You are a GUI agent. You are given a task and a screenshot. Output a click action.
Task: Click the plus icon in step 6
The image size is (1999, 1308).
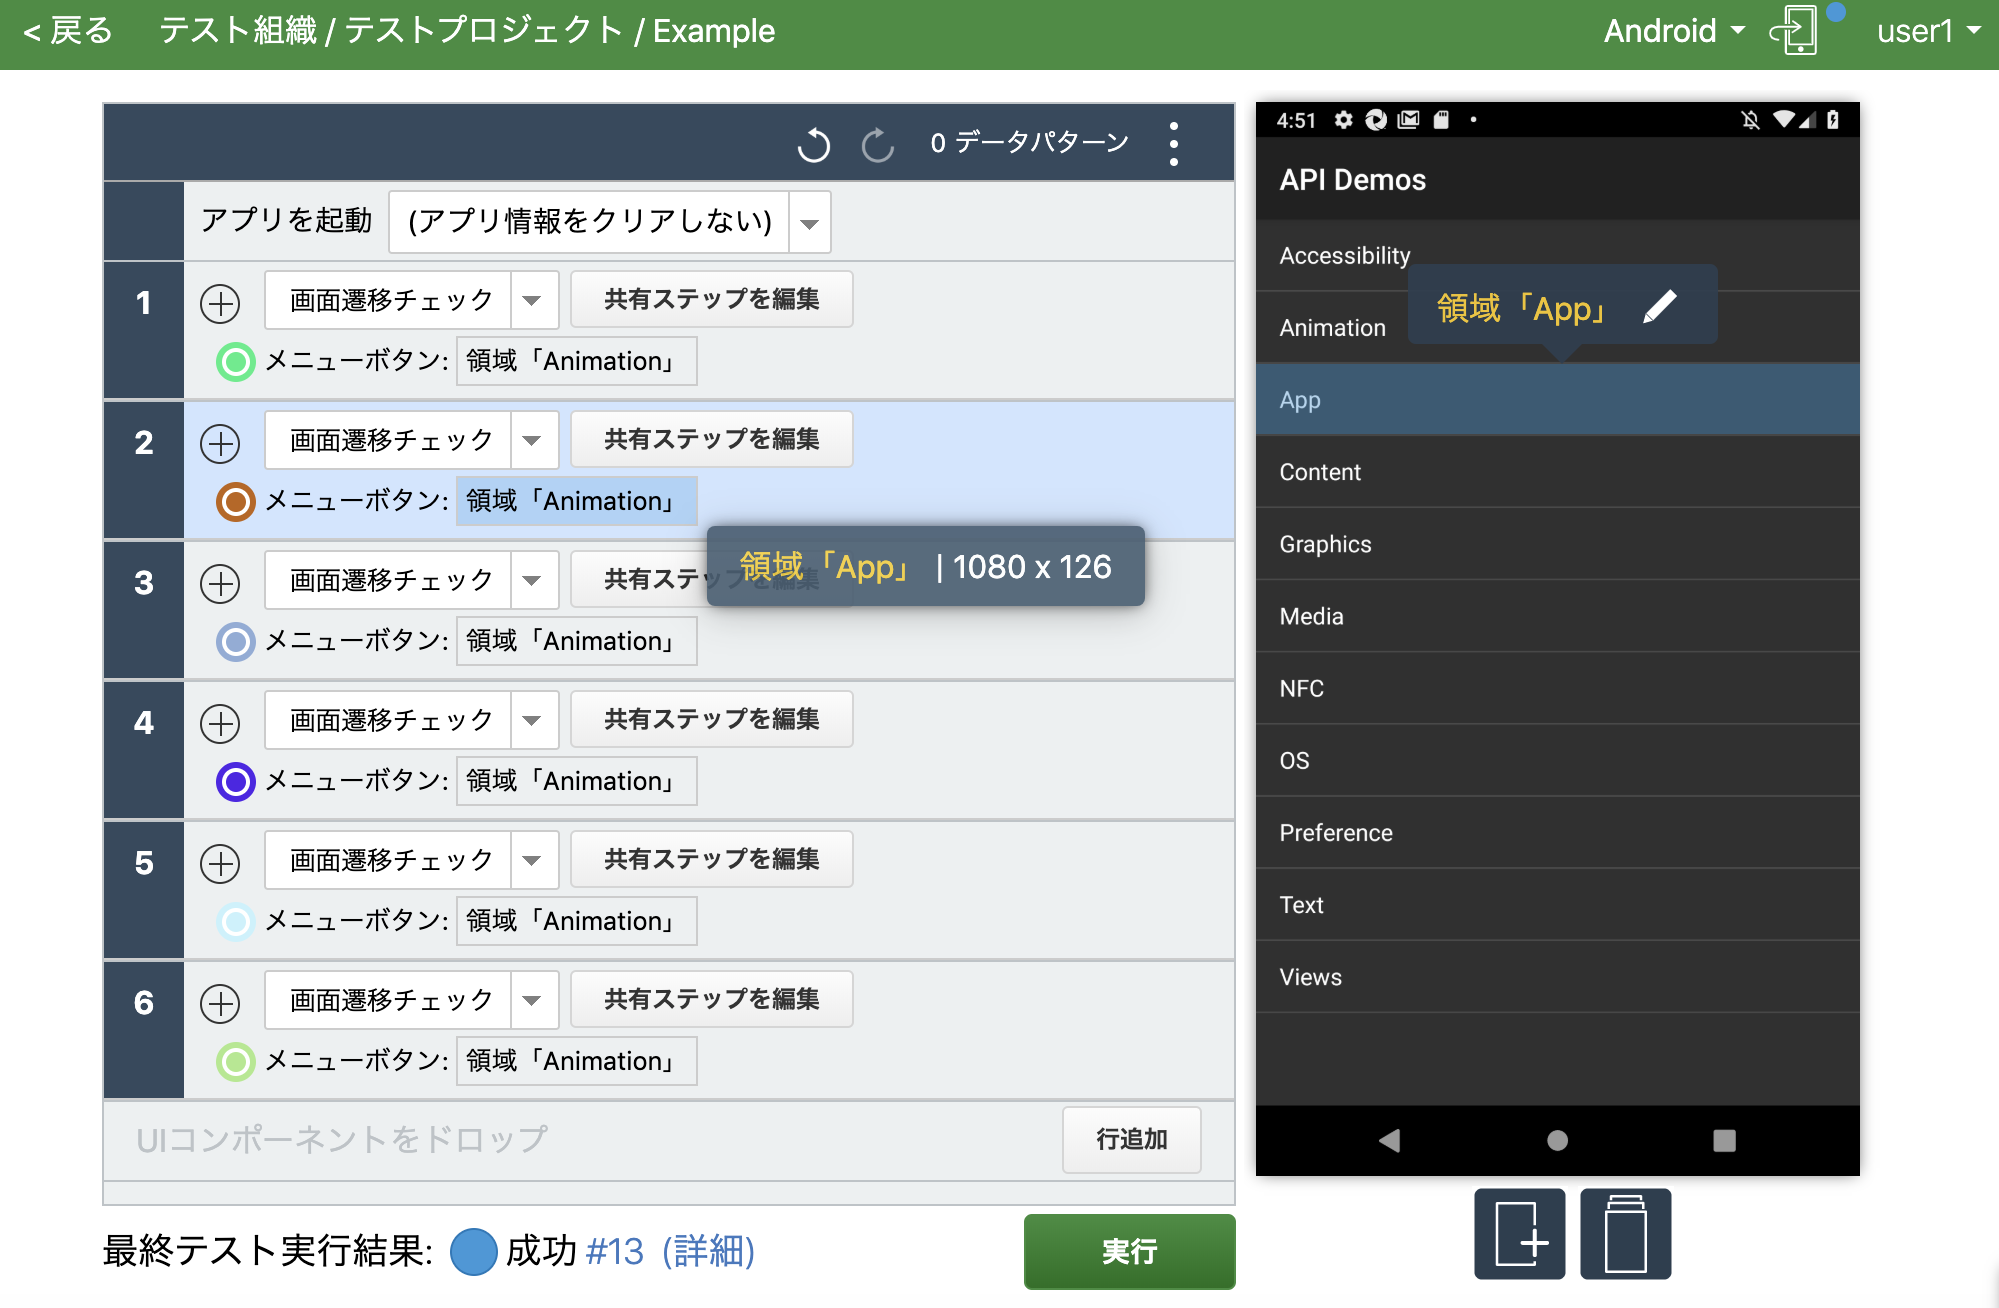click(220, 1003)
